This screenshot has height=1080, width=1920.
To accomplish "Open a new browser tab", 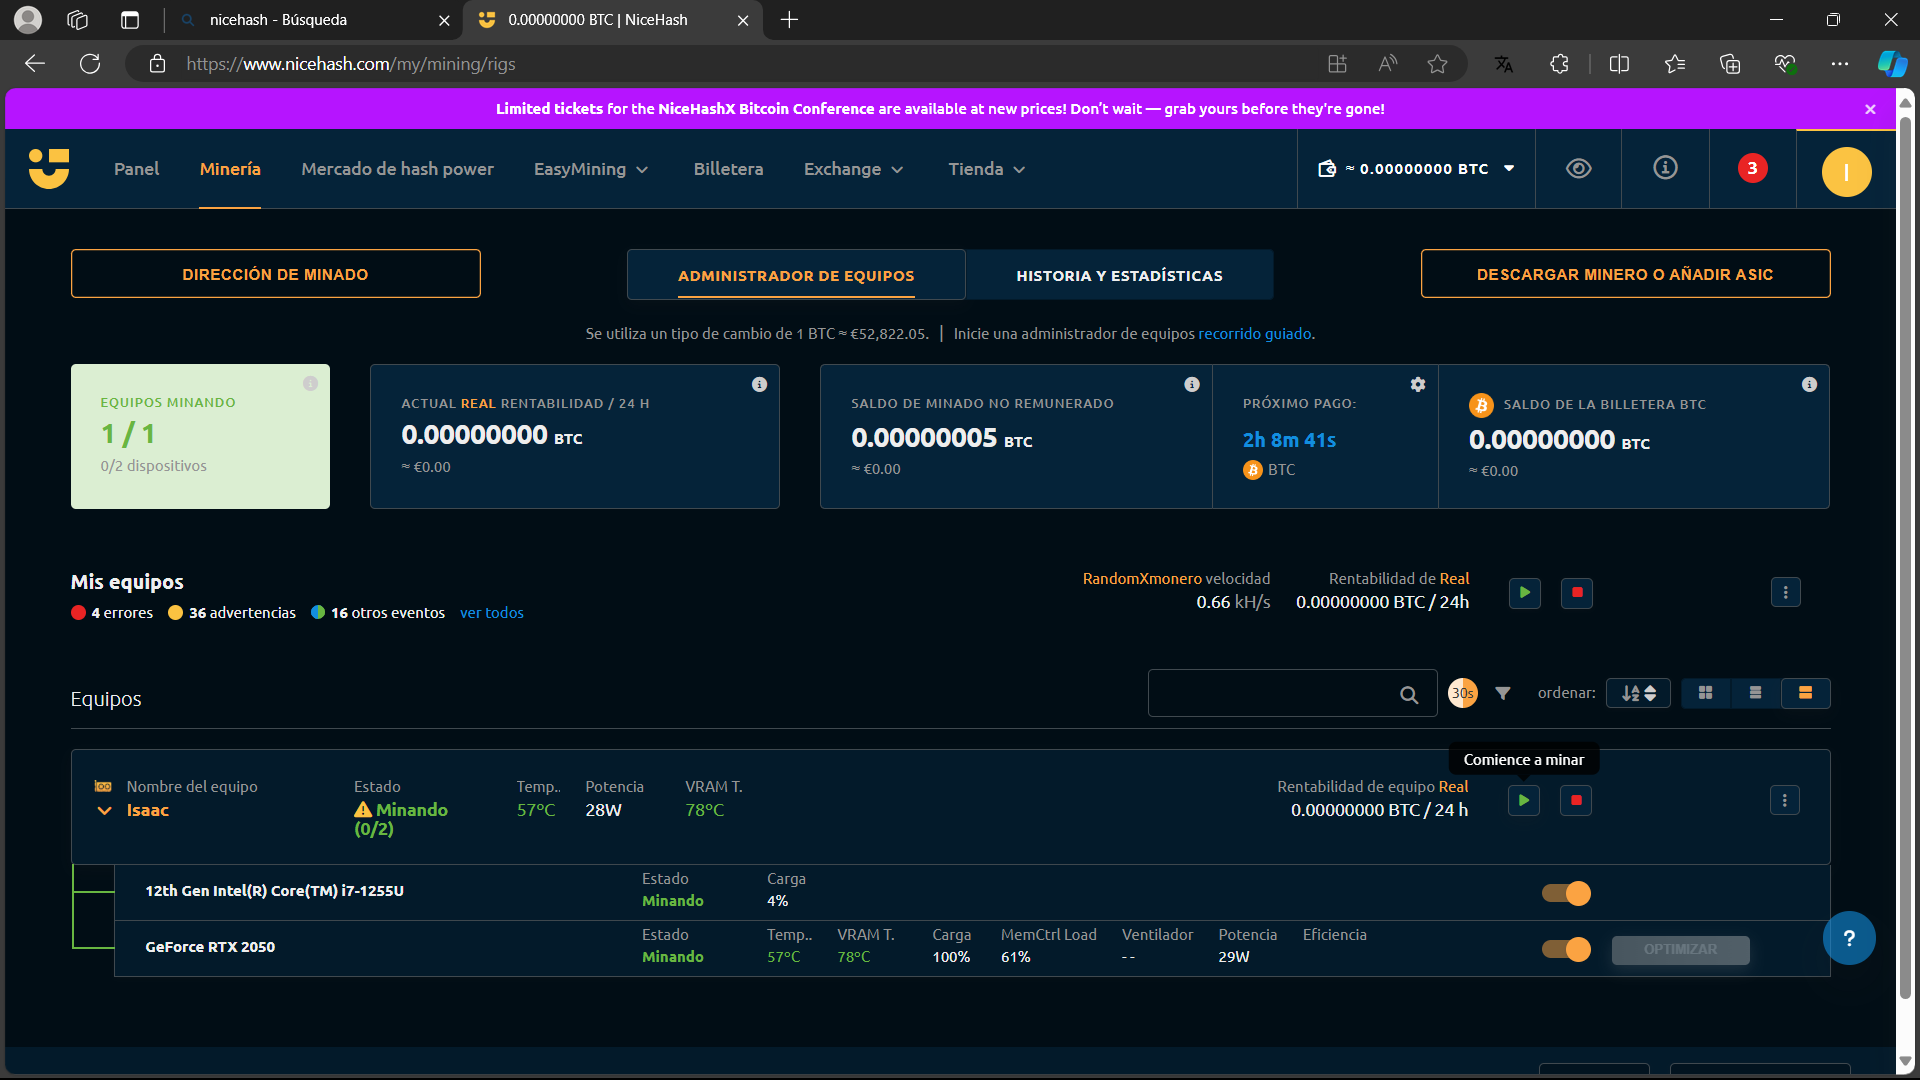I will tap(789, 20).
